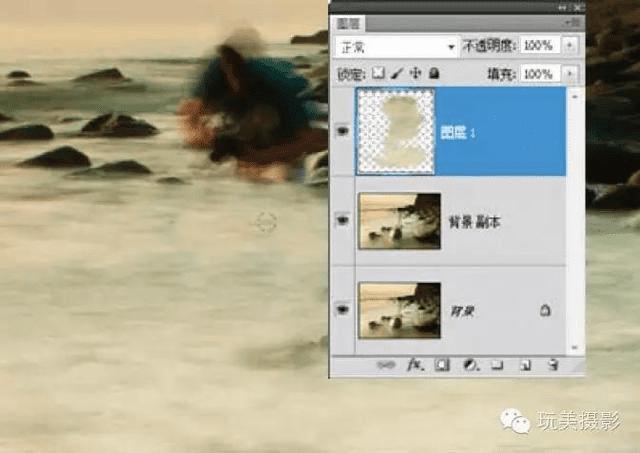This screenshot has width=640, height=453.
Task: Select layer named 背景
Action: click(462, 312)
